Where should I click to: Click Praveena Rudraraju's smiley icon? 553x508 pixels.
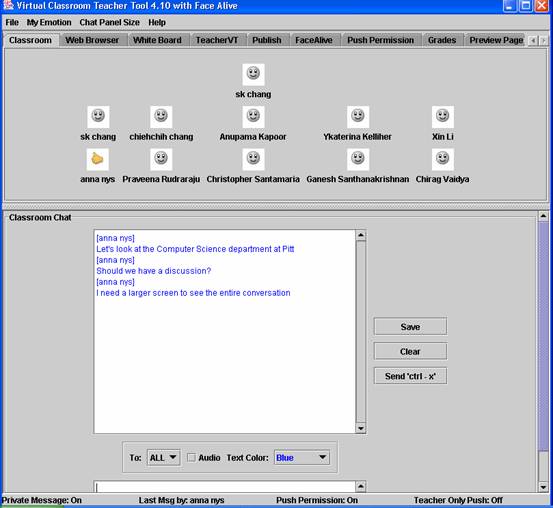click(161, 159)
